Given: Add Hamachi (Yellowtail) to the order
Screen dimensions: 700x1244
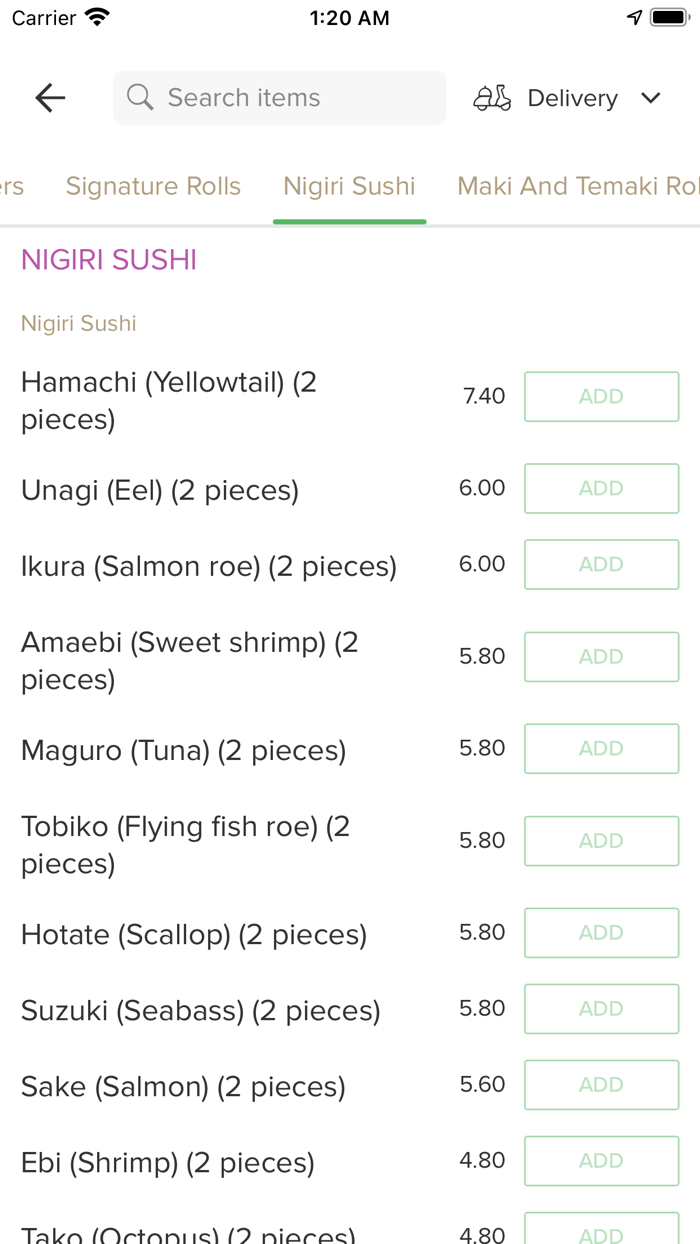Looking at the screenshot, I should click(601, 396).
